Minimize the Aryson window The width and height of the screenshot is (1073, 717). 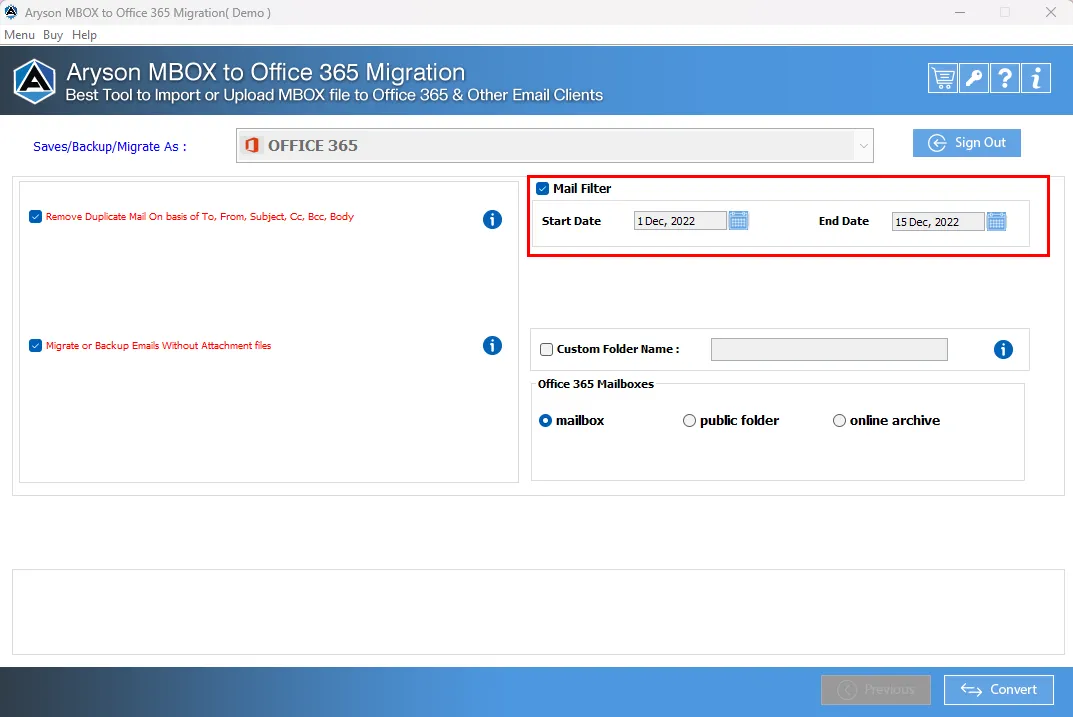point(960,12)
